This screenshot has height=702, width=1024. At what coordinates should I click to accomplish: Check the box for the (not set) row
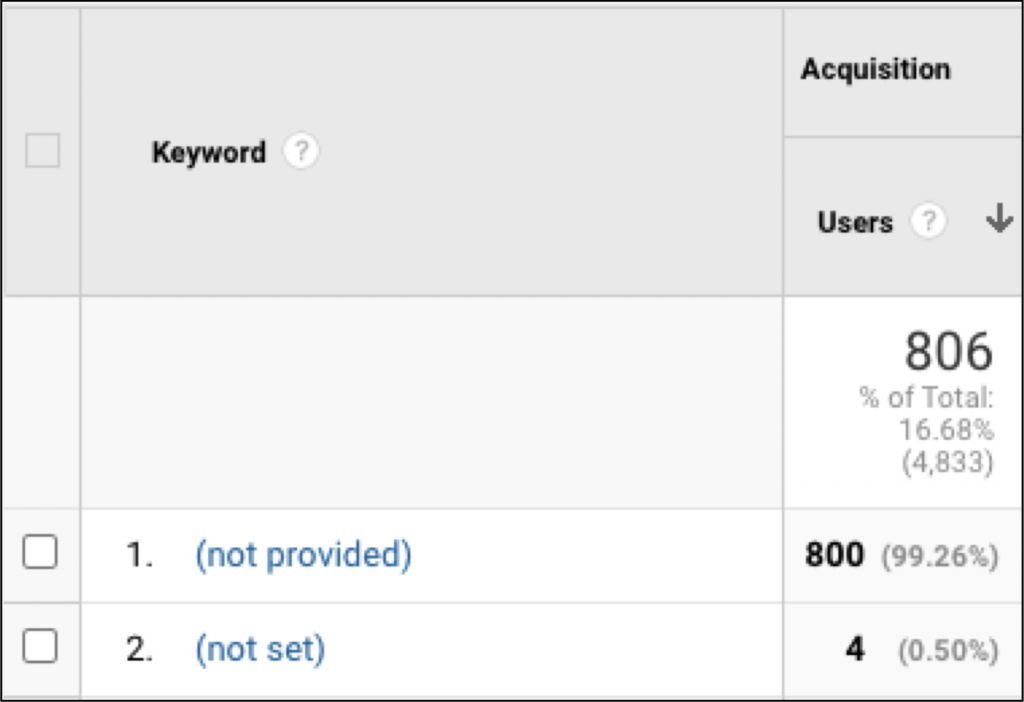click(40, 646)
